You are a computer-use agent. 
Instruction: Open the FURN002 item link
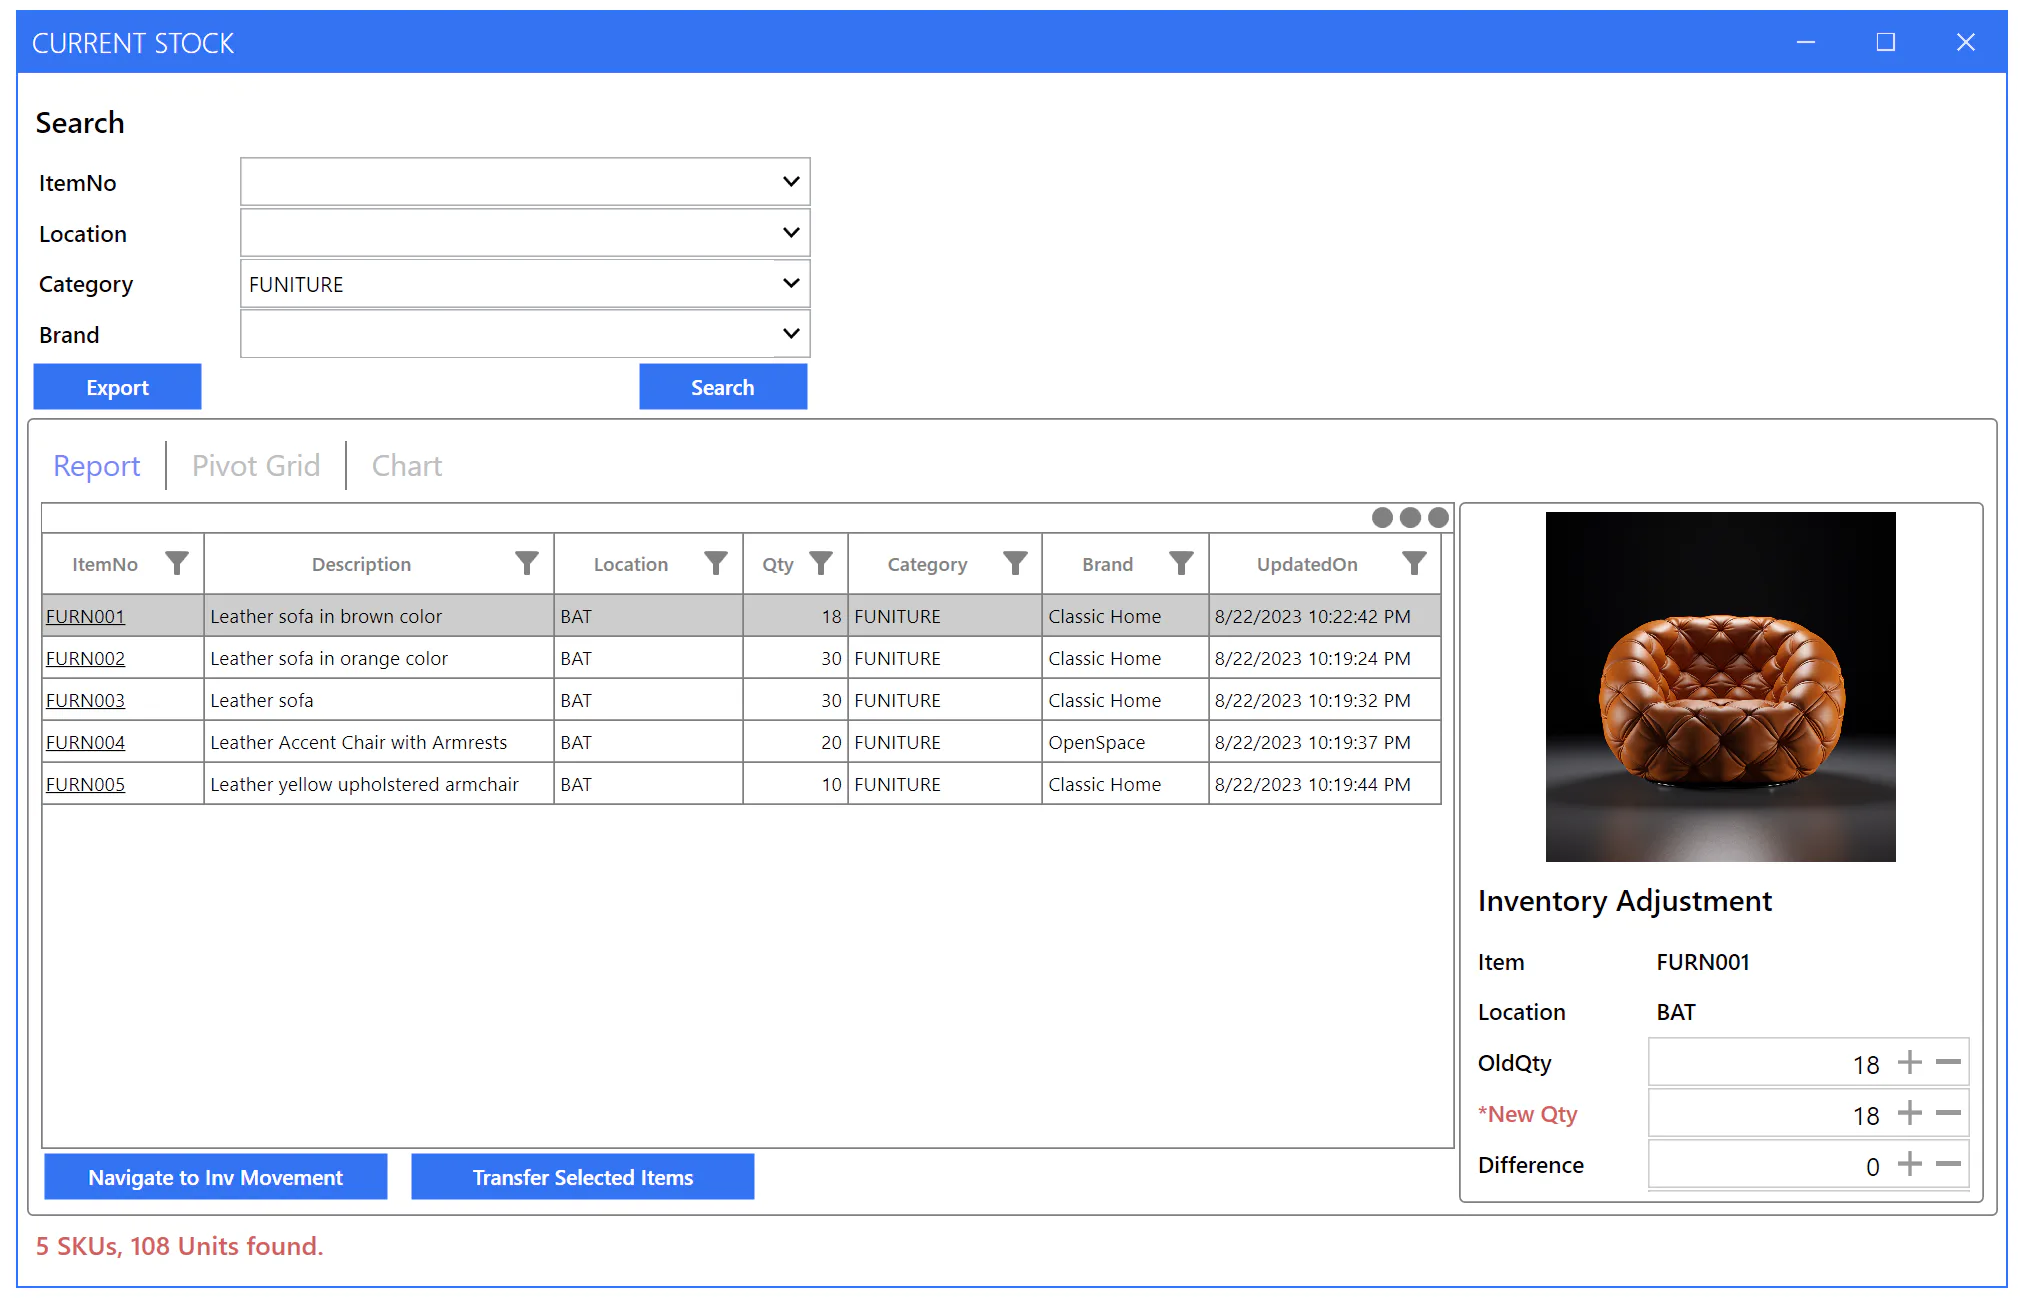click(86, 659)
